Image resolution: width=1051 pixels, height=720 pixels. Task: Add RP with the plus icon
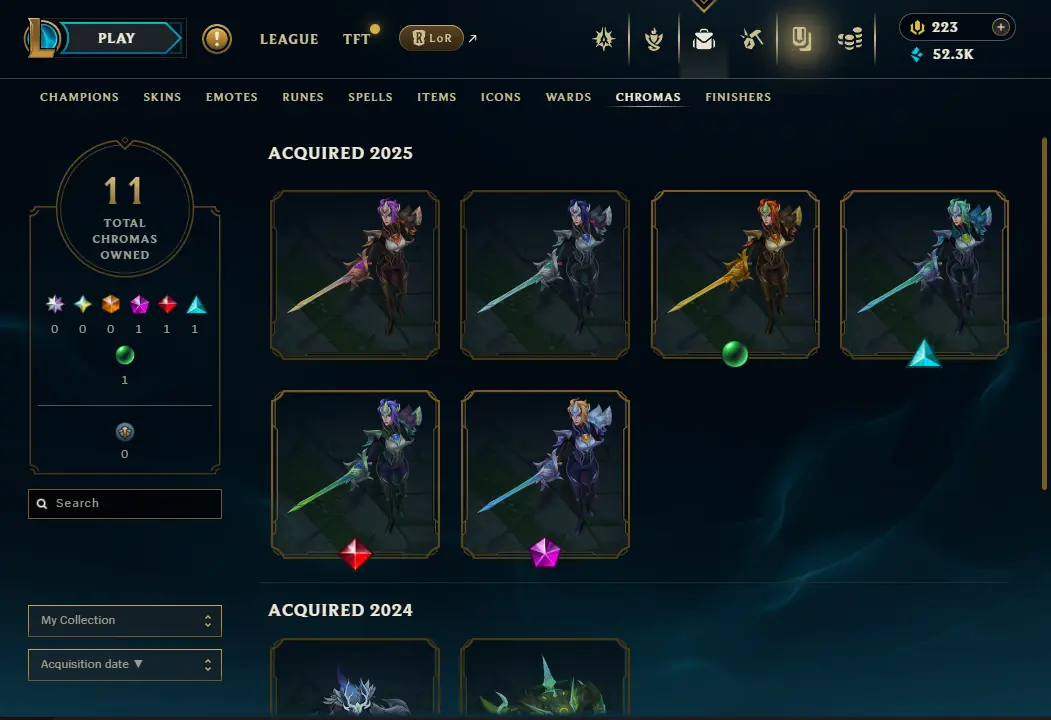tap(1001, 27)
